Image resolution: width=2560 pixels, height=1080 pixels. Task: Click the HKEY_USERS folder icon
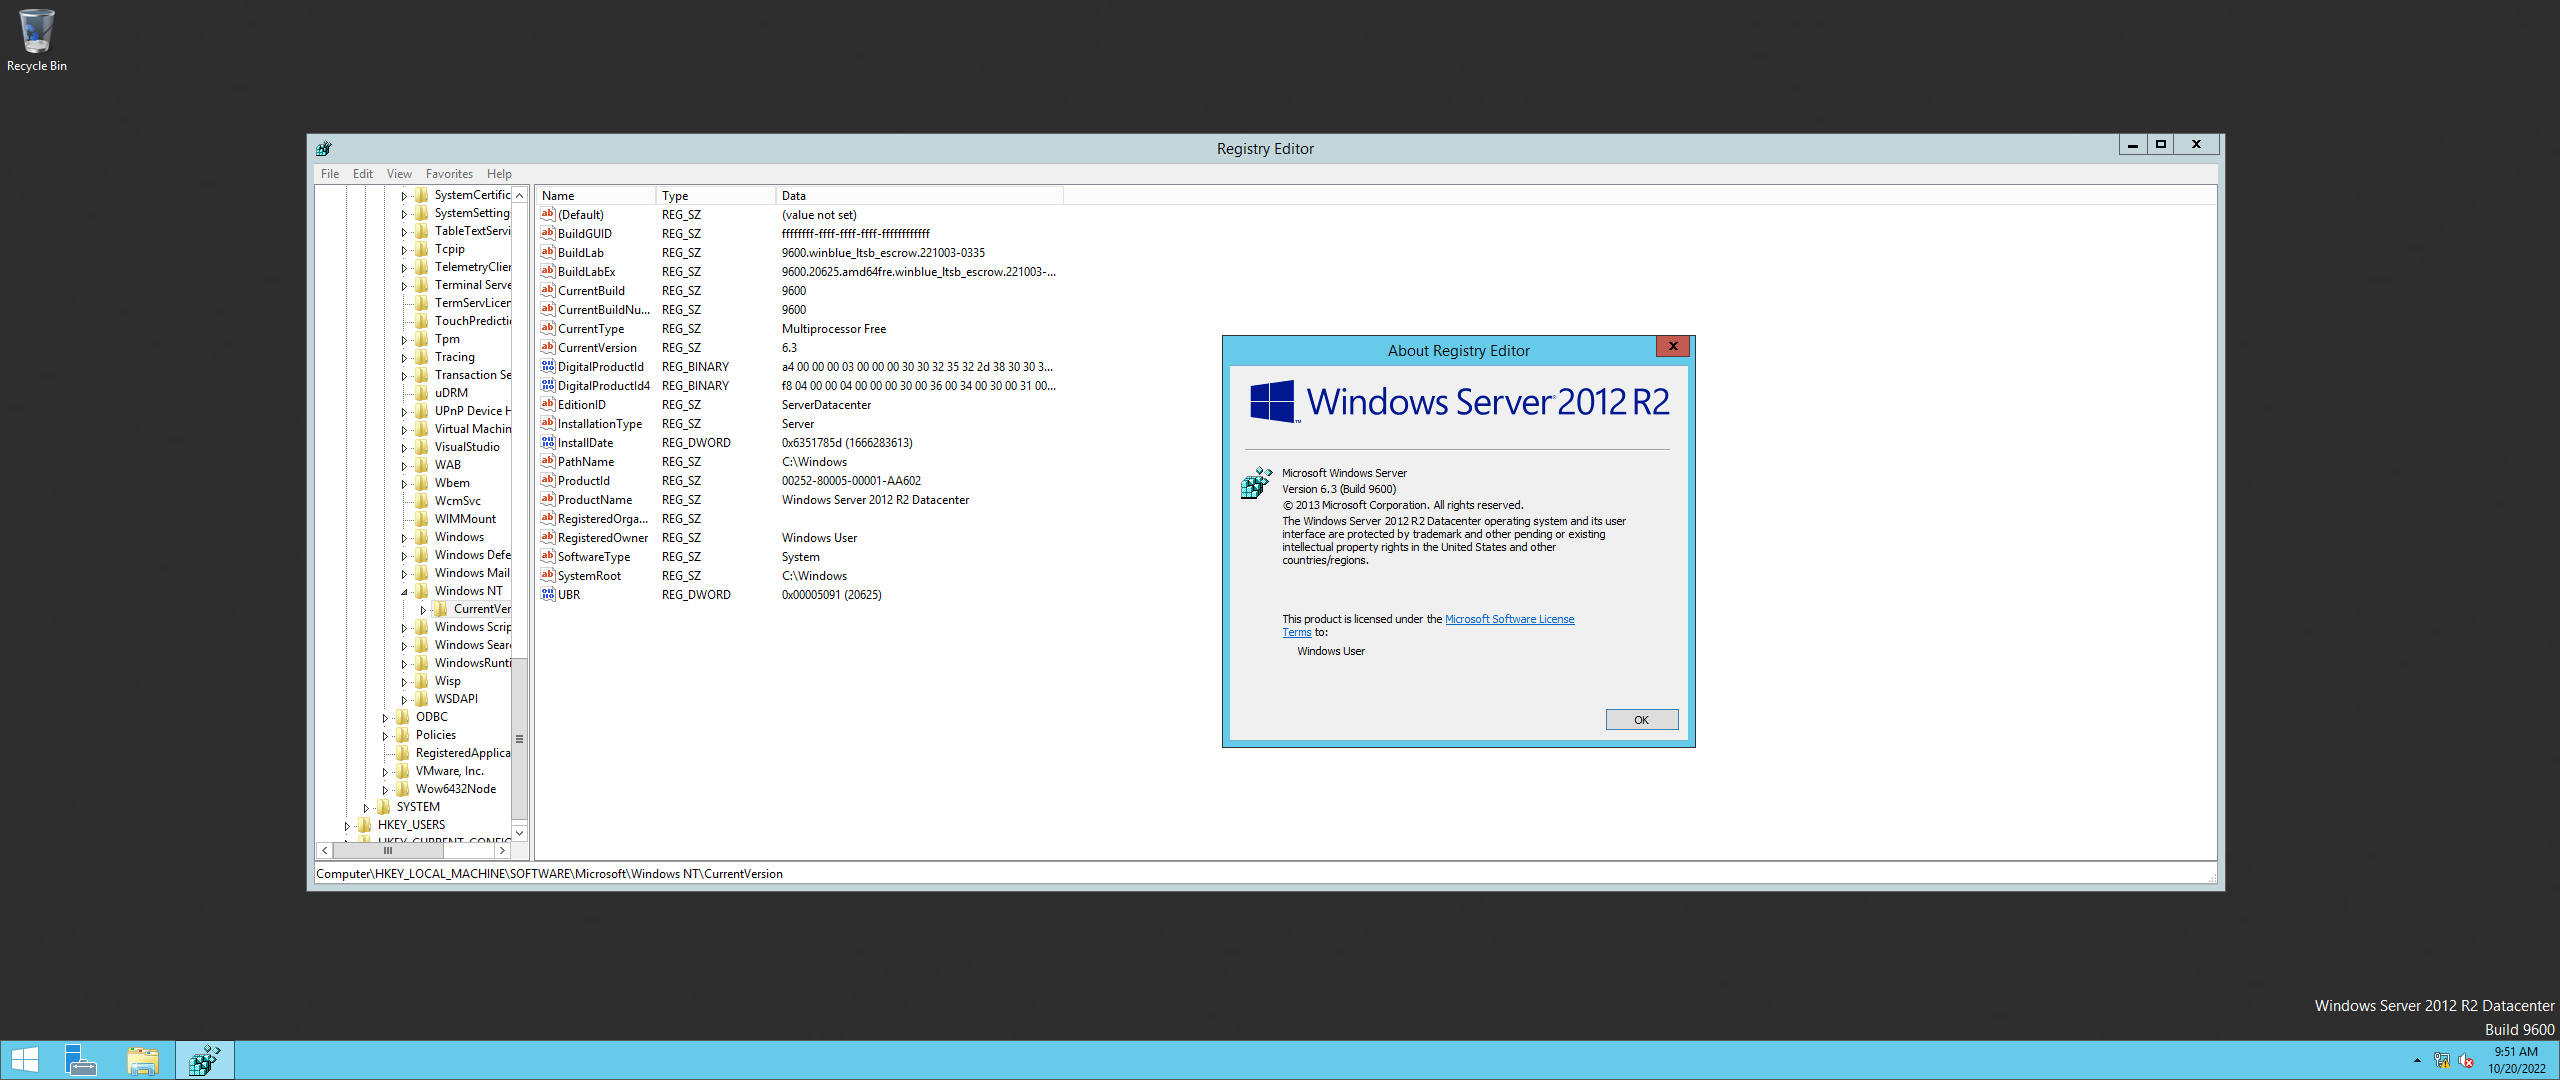click(365, 825)
